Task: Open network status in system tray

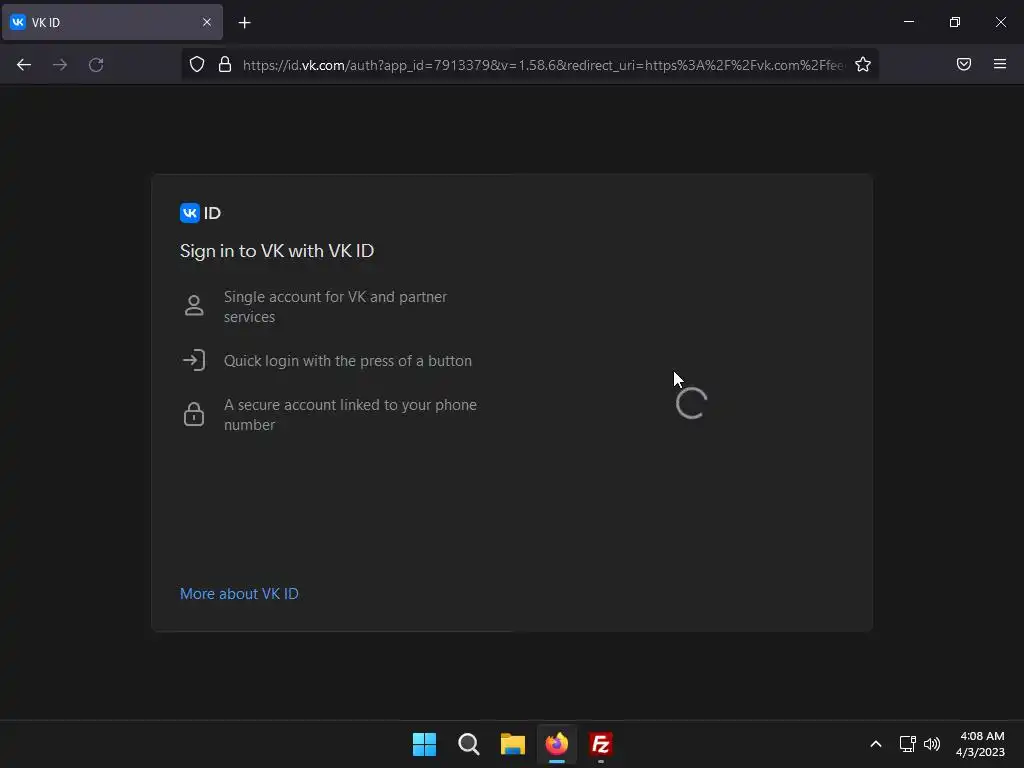Action: (907, 744)
